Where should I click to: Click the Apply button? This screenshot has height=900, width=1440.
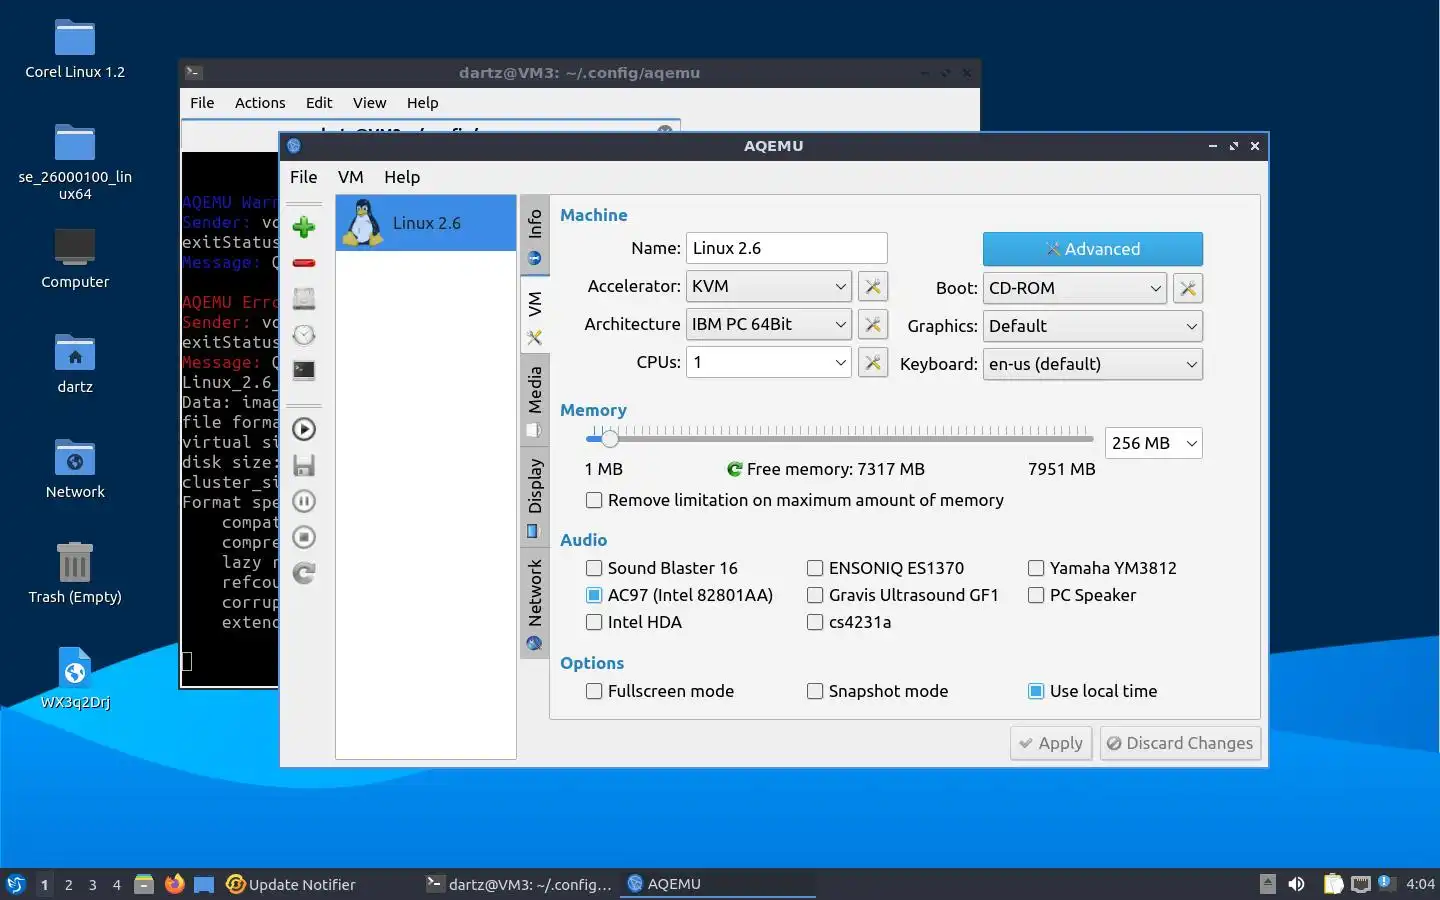tap(1051, 743)
